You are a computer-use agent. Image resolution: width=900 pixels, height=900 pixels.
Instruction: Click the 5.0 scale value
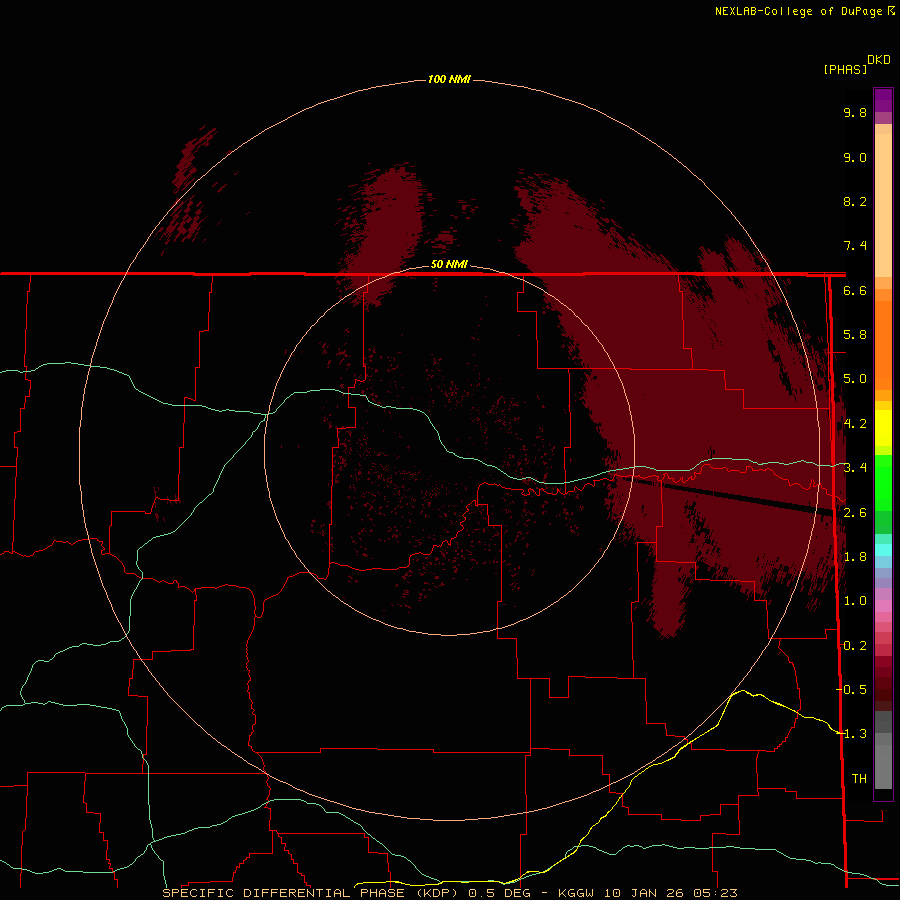[855, 379]
